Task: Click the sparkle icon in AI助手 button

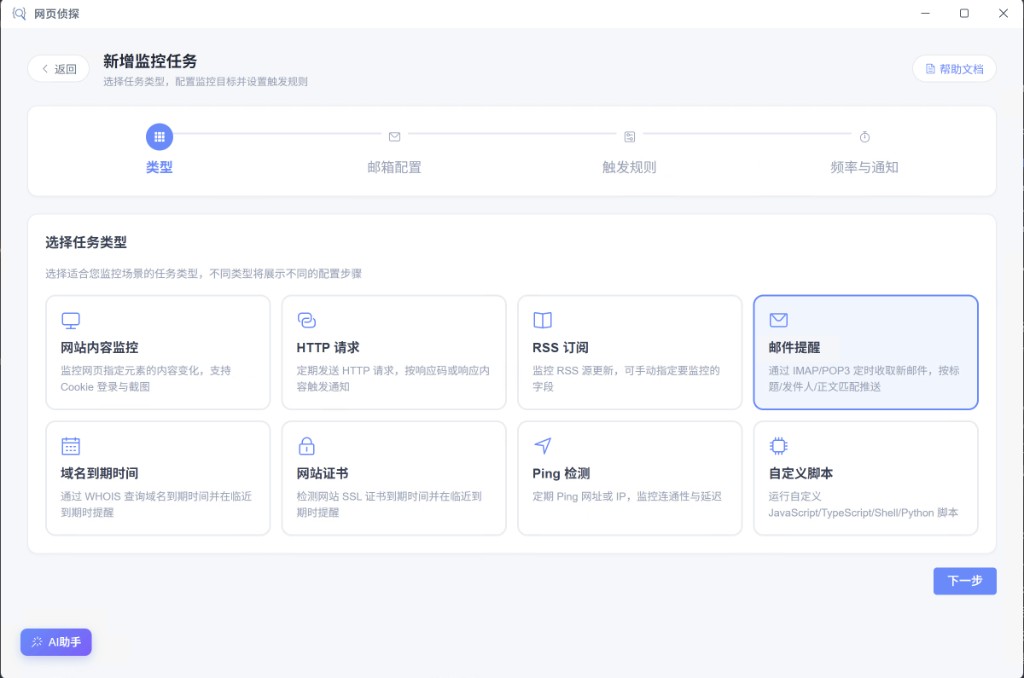Action: tap(37, 642)
